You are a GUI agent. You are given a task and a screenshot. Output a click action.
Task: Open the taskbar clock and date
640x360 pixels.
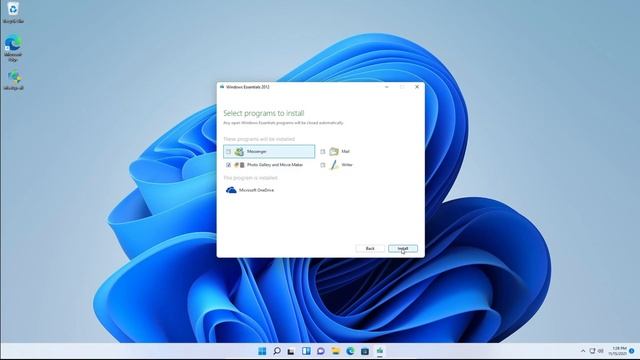(x=617, y=351)
